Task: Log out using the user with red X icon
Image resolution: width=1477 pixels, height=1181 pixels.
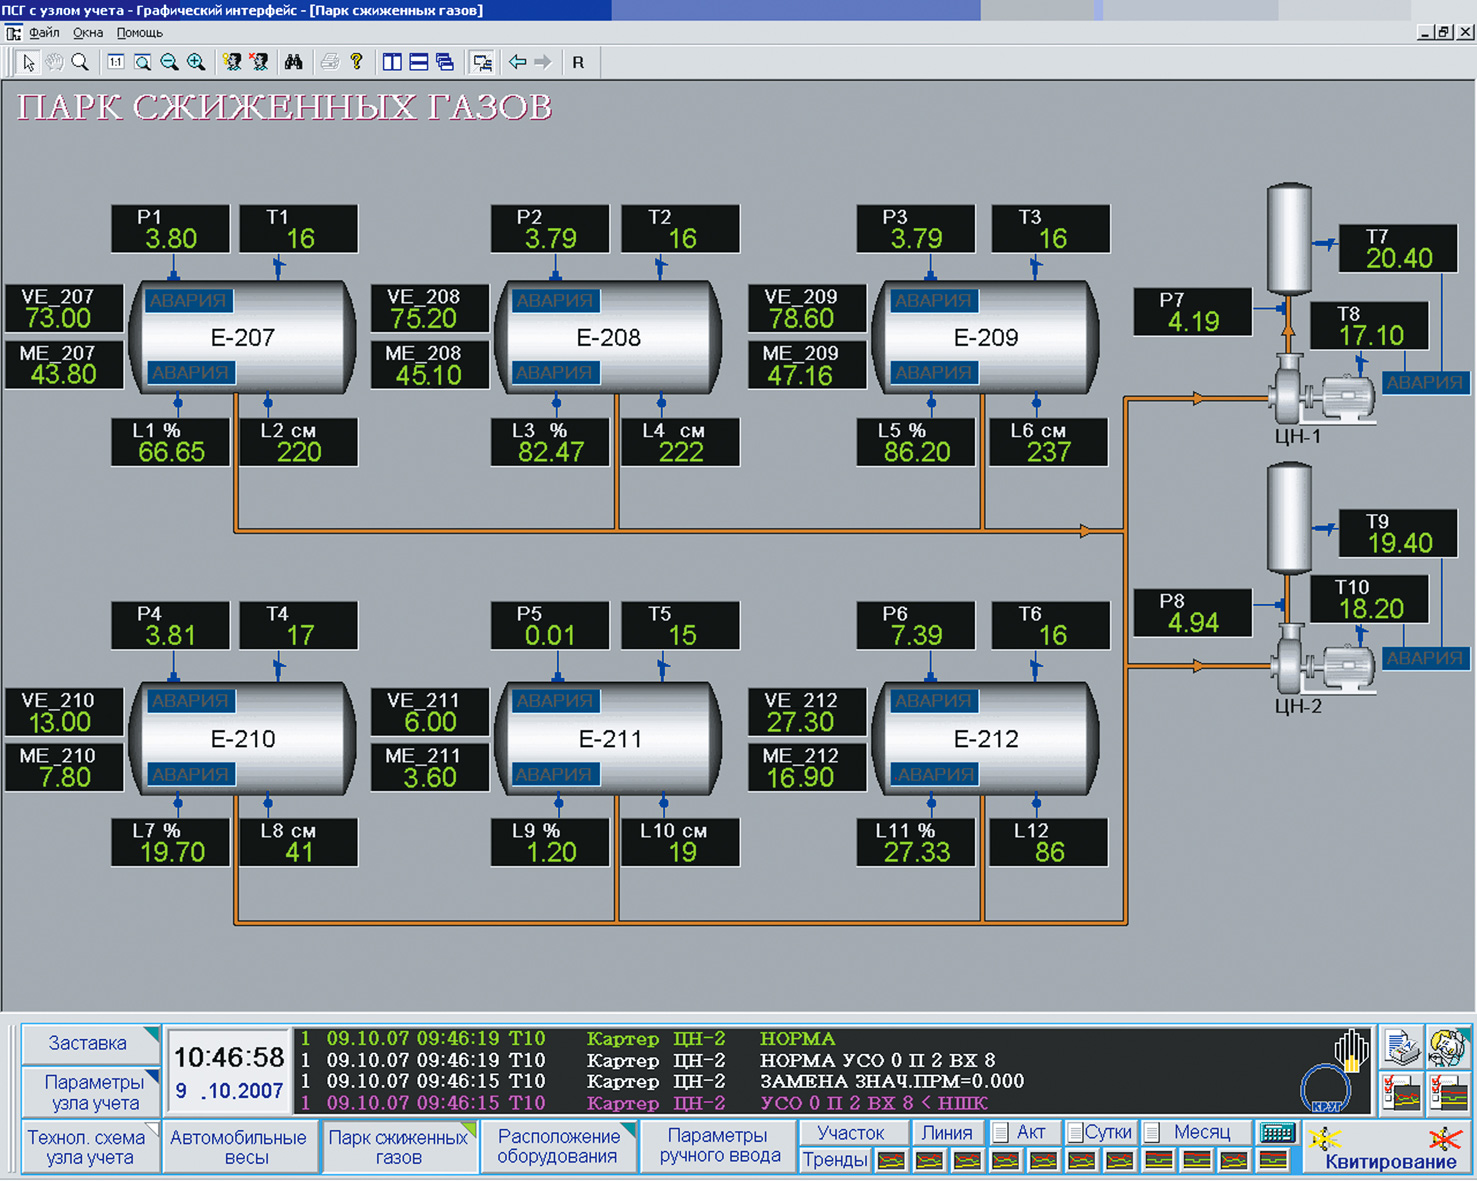Action: pos(259,62)
